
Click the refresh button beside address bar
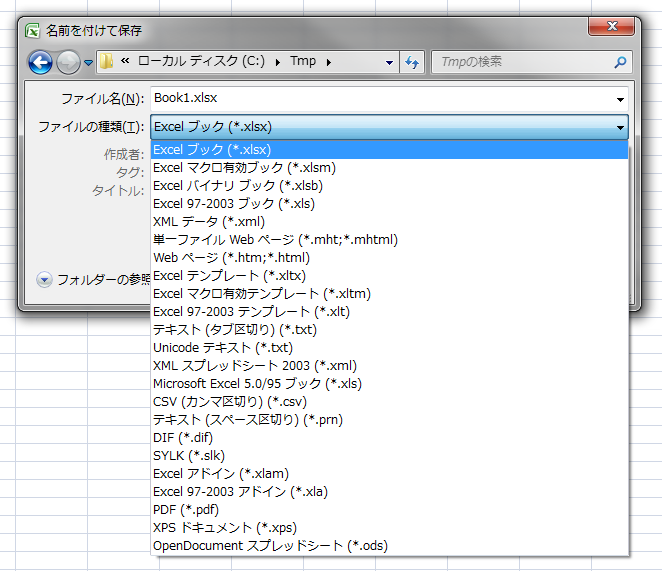[412, 62]
